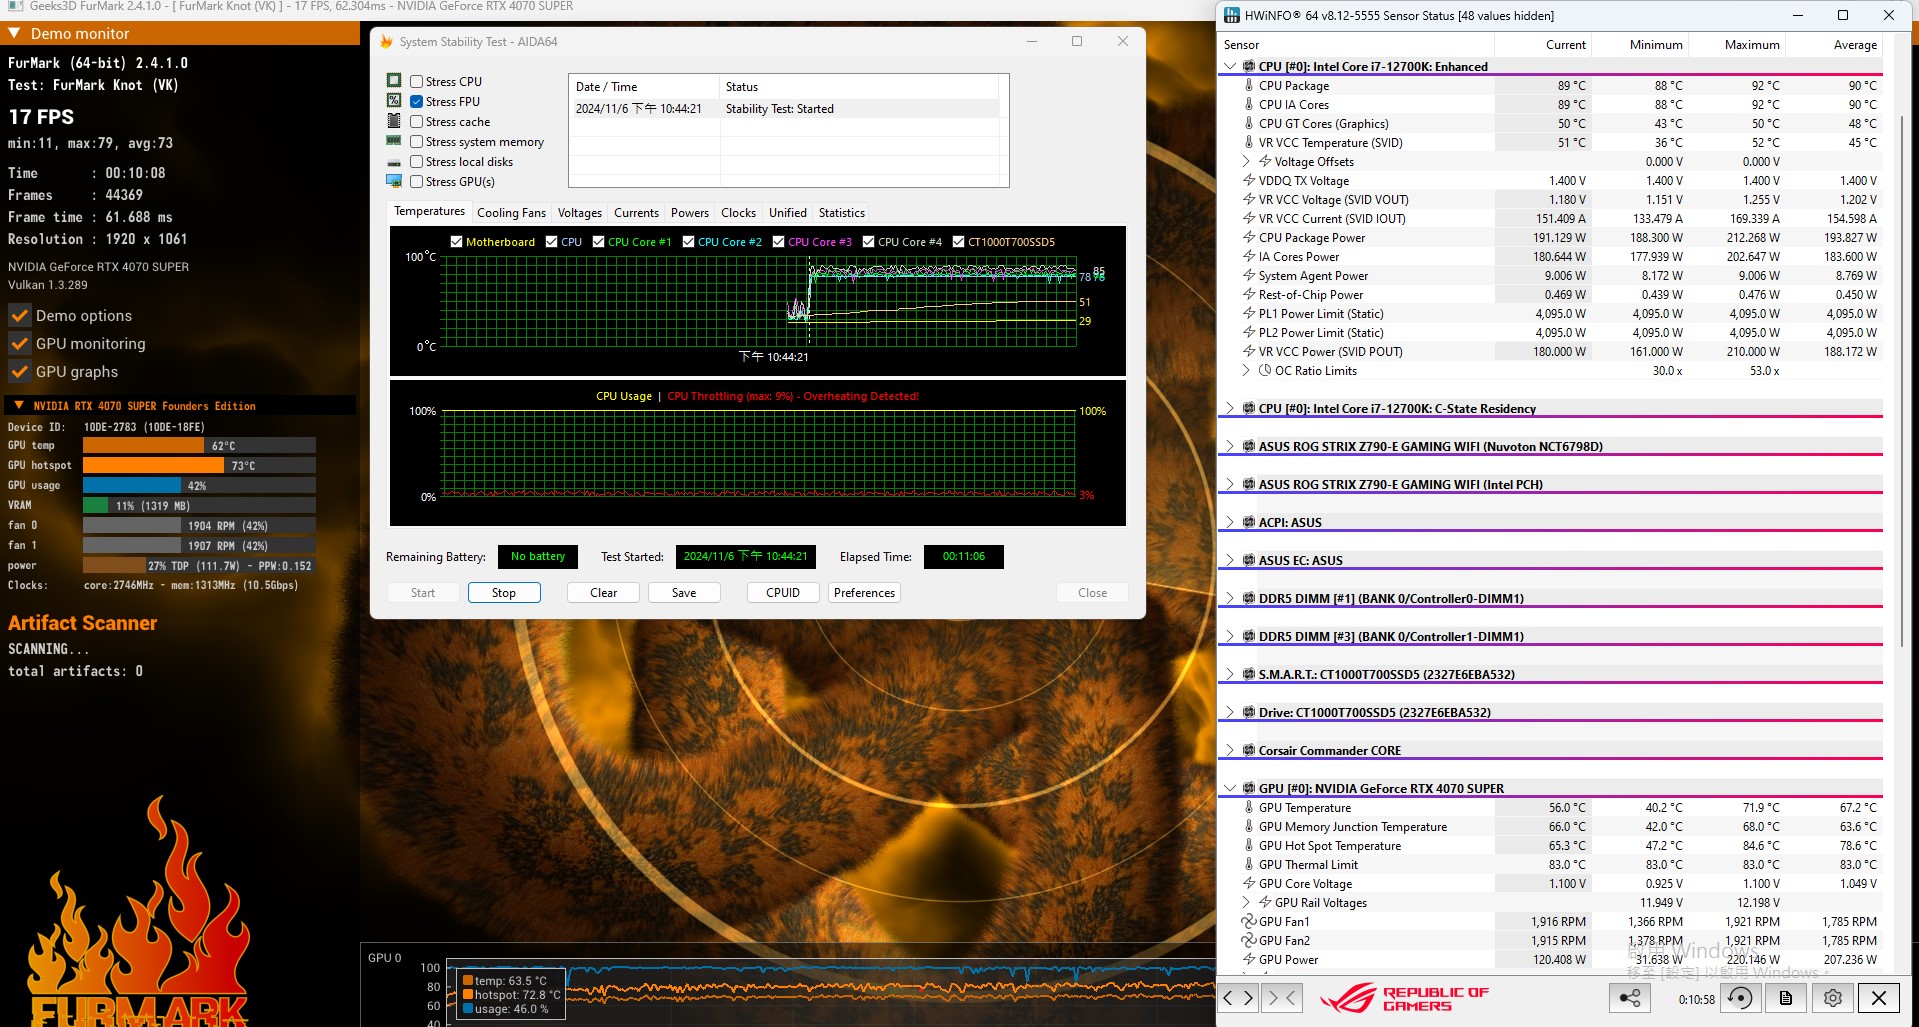Click the HWiNFO logging document icon

pos(1786,997)
